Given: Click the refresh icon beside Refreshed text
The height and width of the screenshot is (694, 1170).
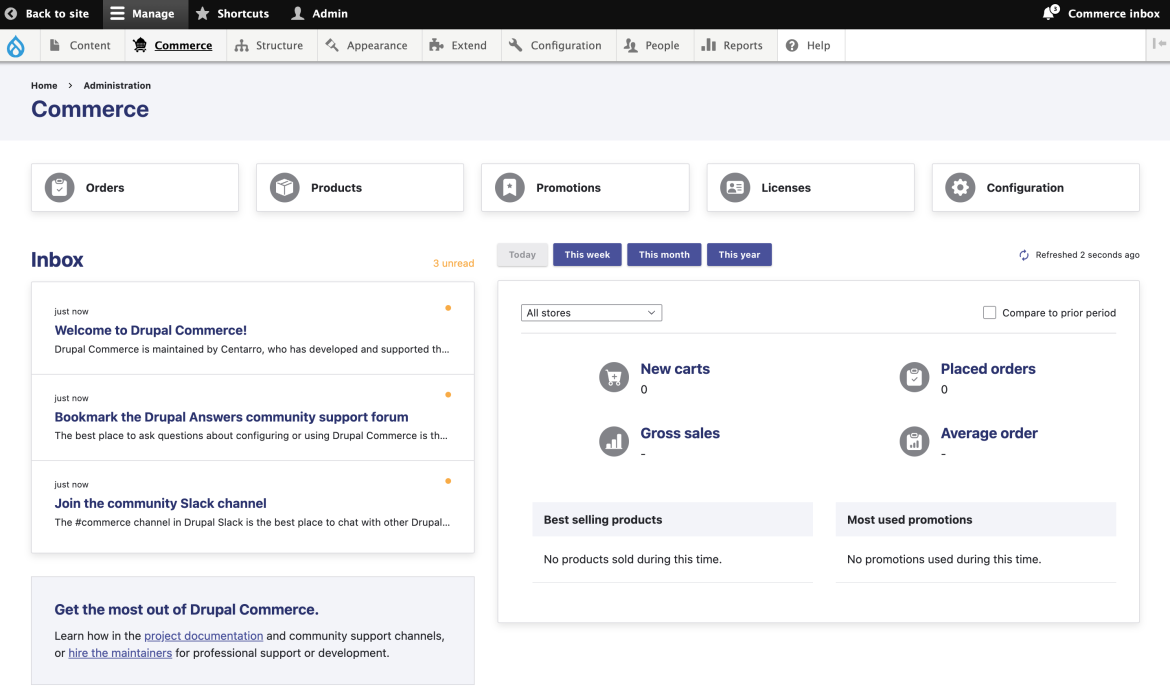Looking at the screenshot, I should [1024, 255].
